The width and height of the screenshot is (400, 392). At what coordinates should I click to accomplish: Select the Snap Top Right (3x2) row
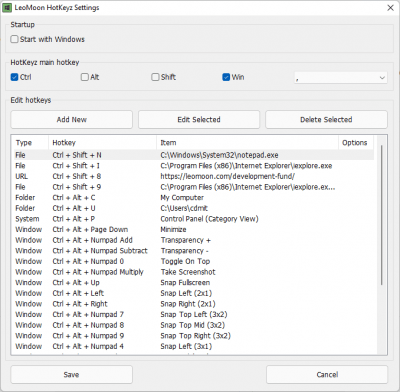click(x=193, y=336)
